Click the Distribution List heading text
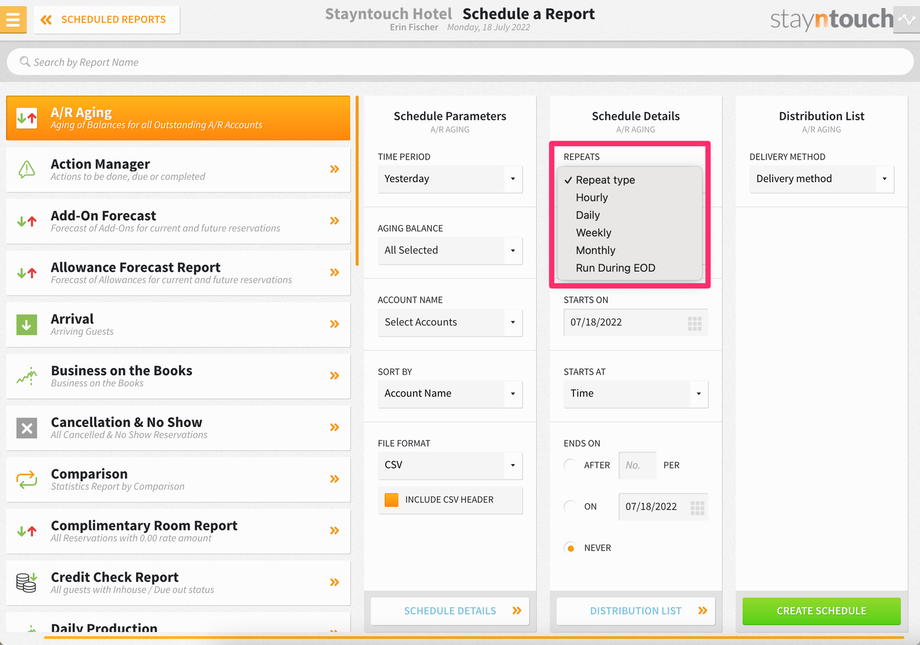 coord(821,116)
